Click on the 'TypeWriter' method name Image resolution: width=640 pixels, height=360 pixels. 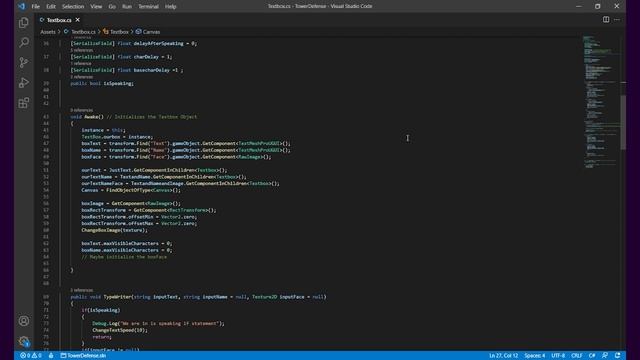(x=117, y=297)
